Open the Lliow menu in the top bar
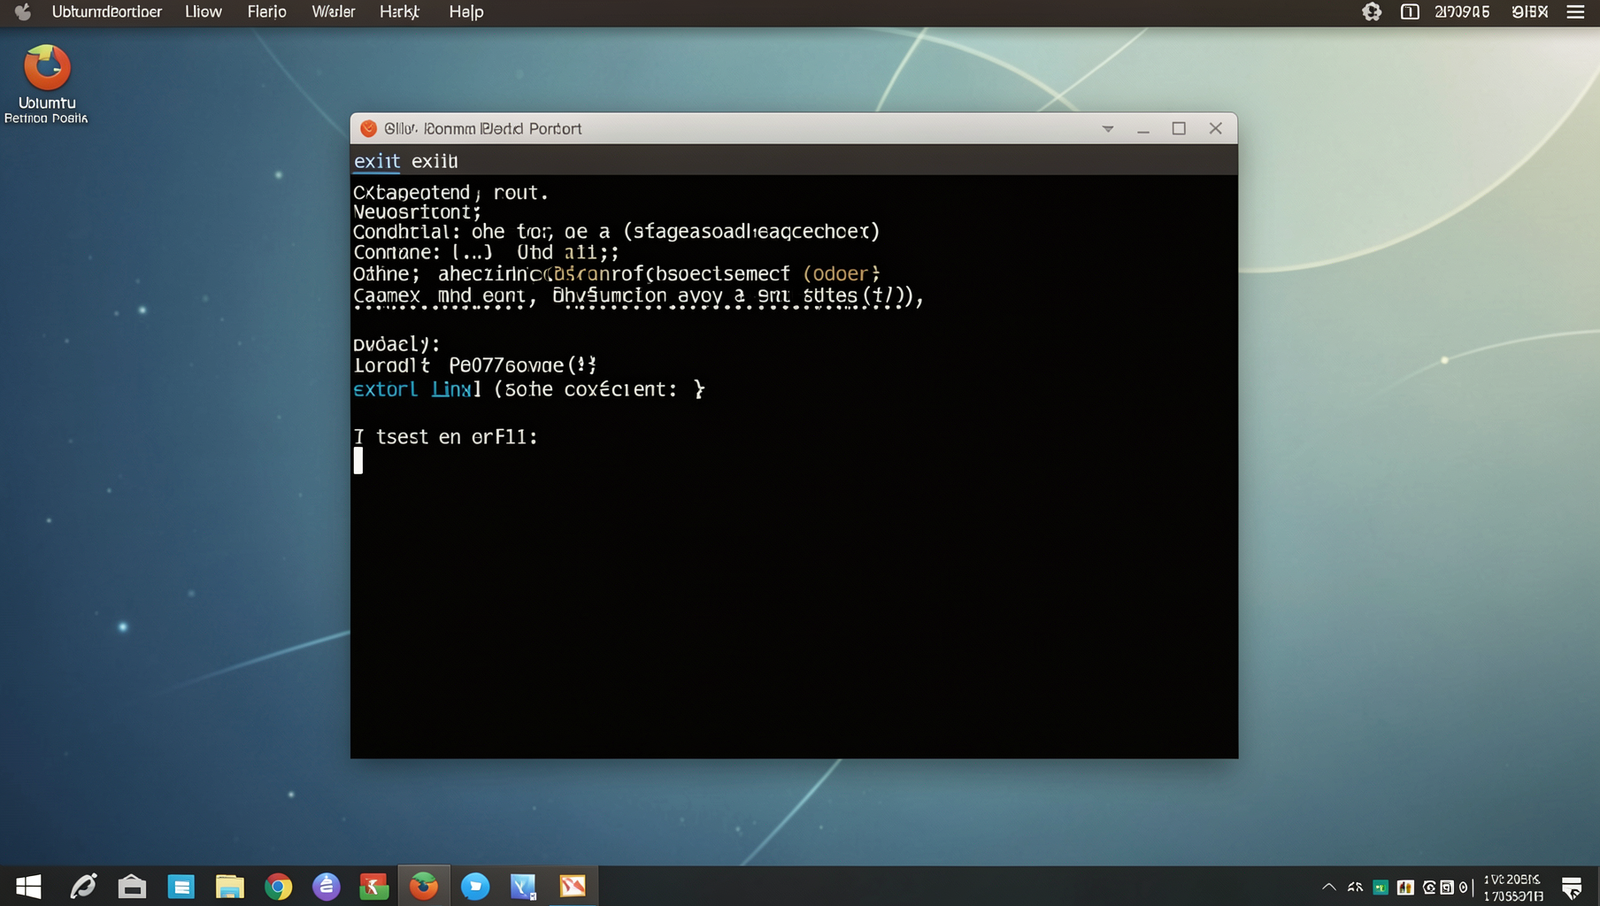 [x=203, y=12]
